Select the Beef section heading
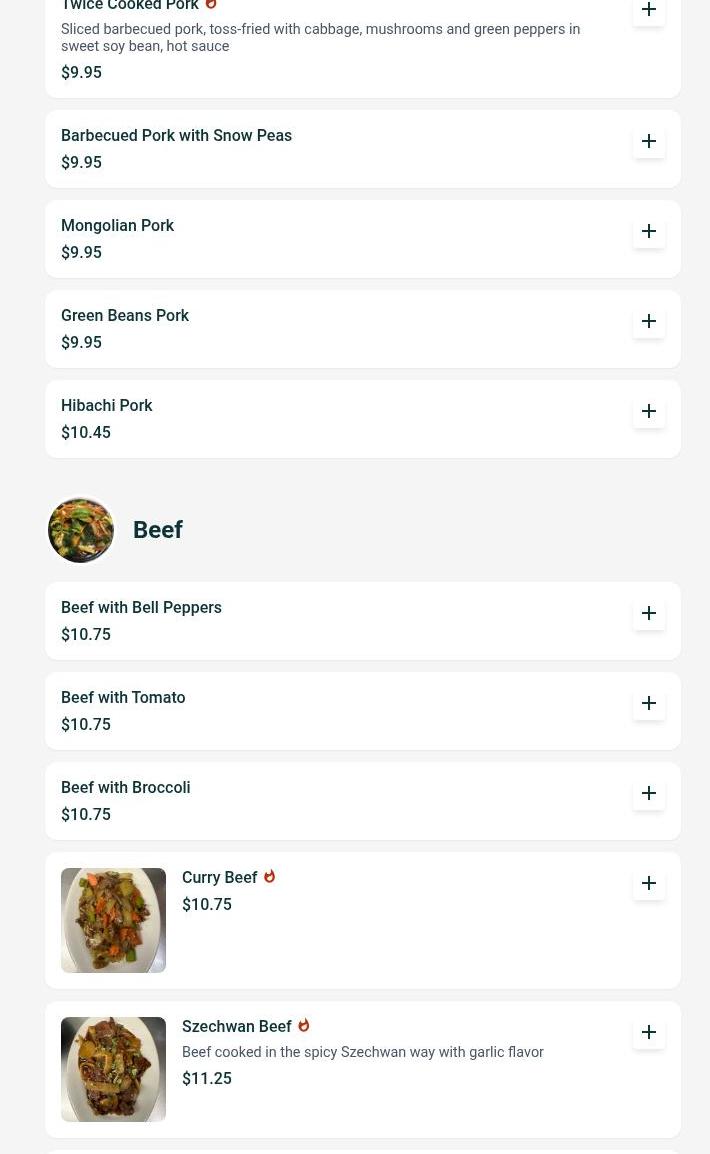Viewport: 710px width, 1154px height. 157,530
